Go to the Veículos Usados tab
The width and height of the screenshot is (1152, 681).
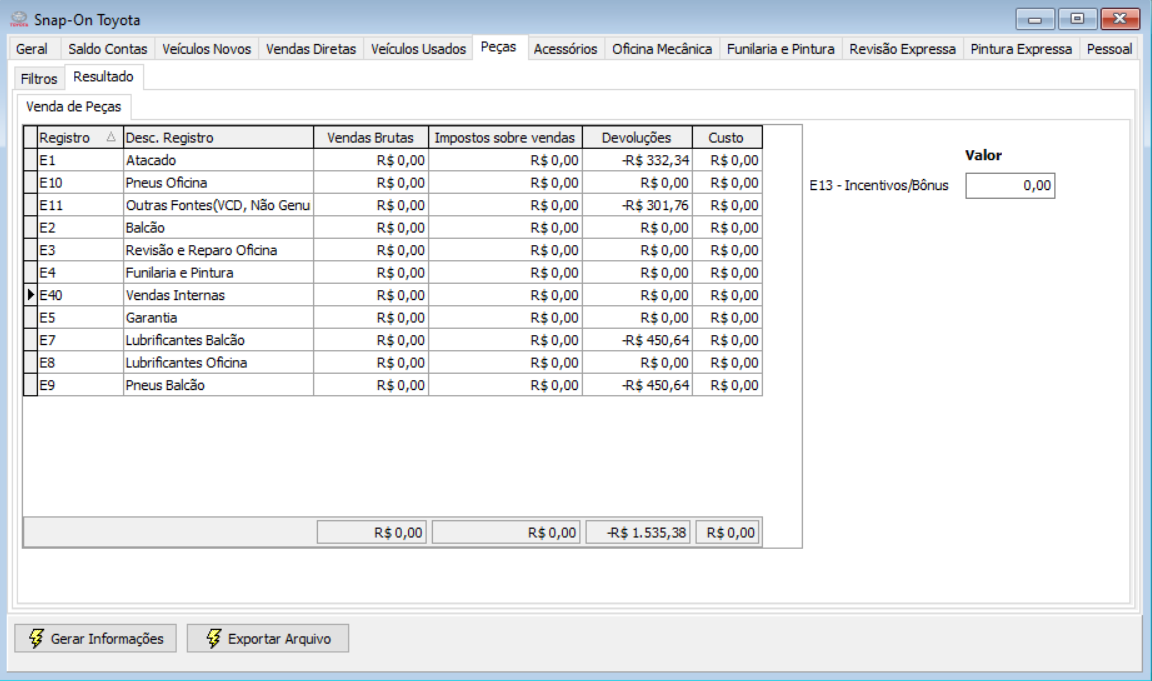(x=418, y=49)
